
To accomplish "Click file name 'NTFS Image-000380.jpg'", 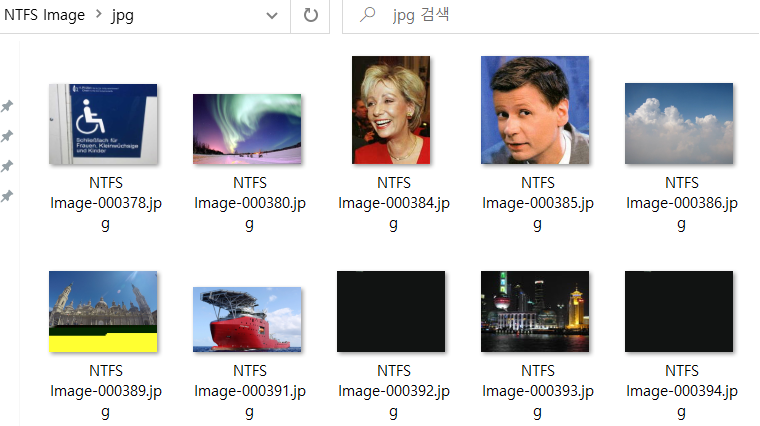I will tap(250, 203).
